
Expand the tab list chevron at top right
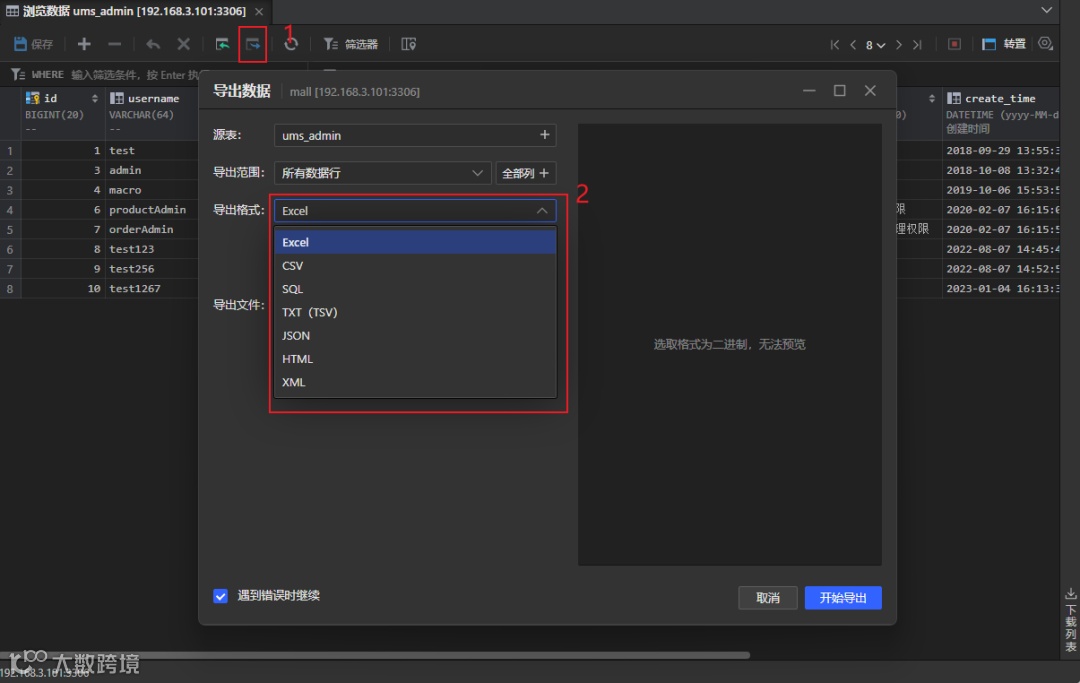pos(1046,10)
